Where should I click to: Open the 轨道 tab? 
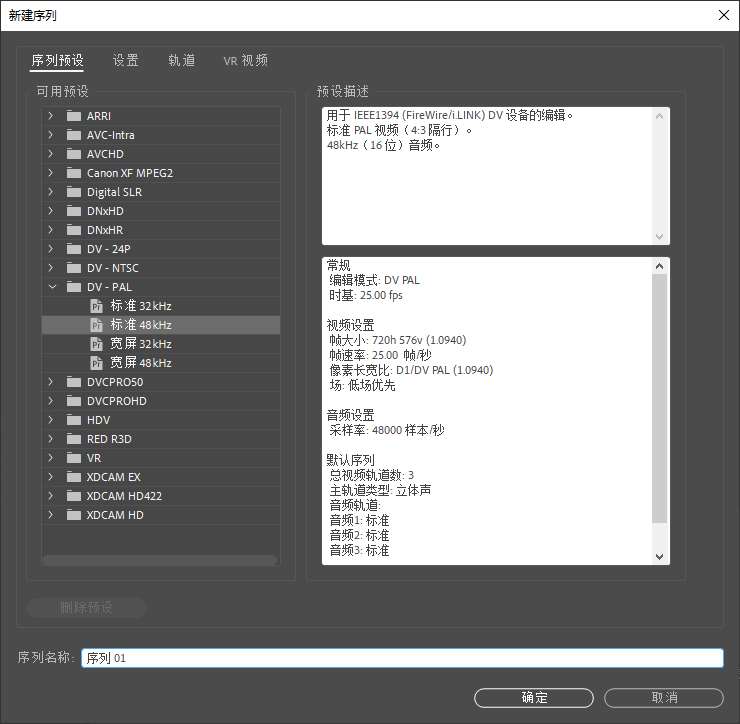182,60
